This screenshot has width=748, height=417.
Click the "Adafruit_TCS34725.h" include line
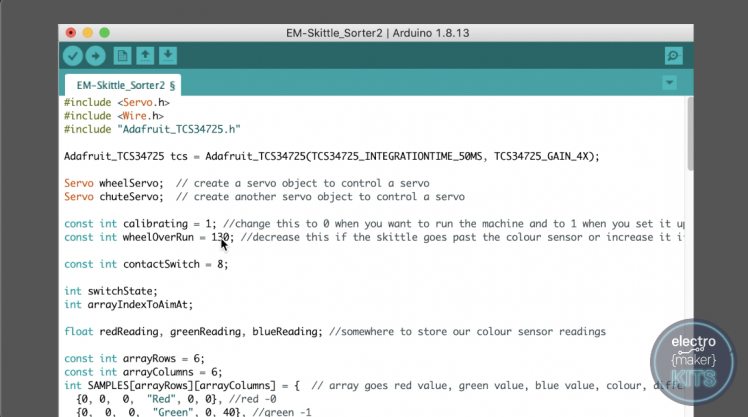[152, 129]
